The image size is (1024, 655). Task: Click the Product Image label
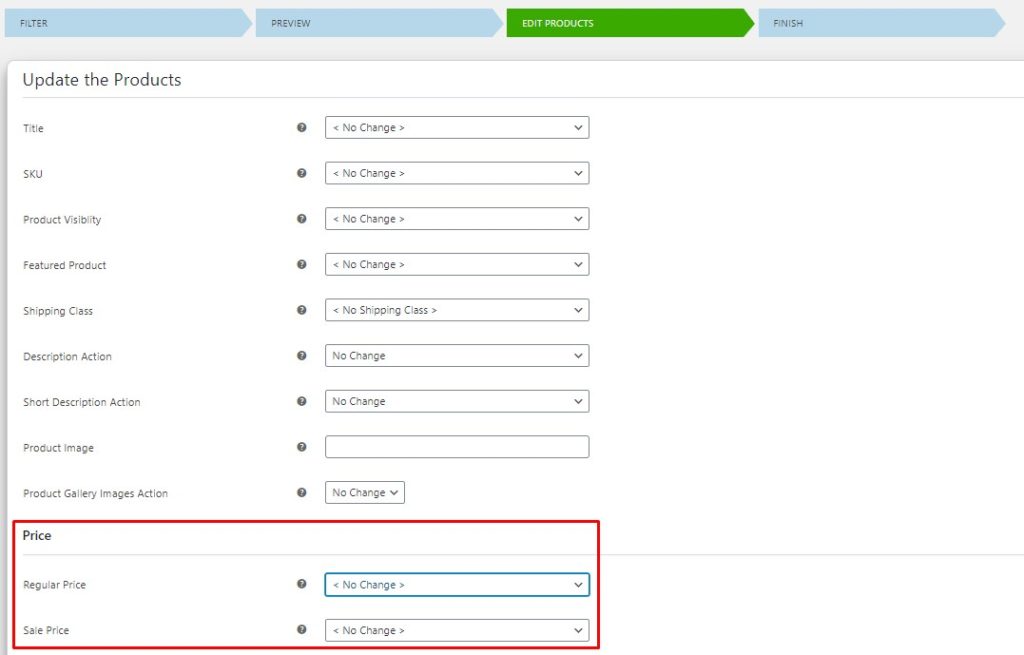pyautogui.click(x=59, y=448)
